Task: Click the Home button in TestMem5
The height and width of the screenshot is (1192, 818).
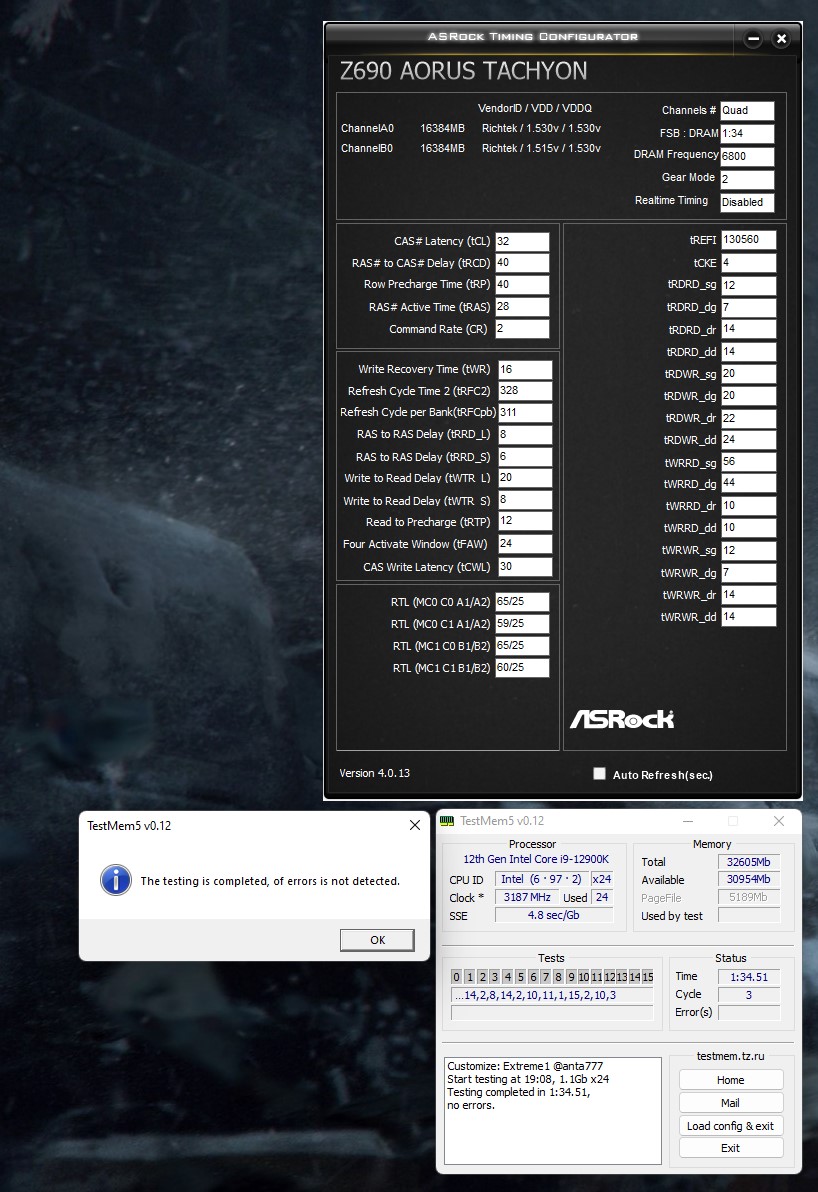Action: point(730,1080)
